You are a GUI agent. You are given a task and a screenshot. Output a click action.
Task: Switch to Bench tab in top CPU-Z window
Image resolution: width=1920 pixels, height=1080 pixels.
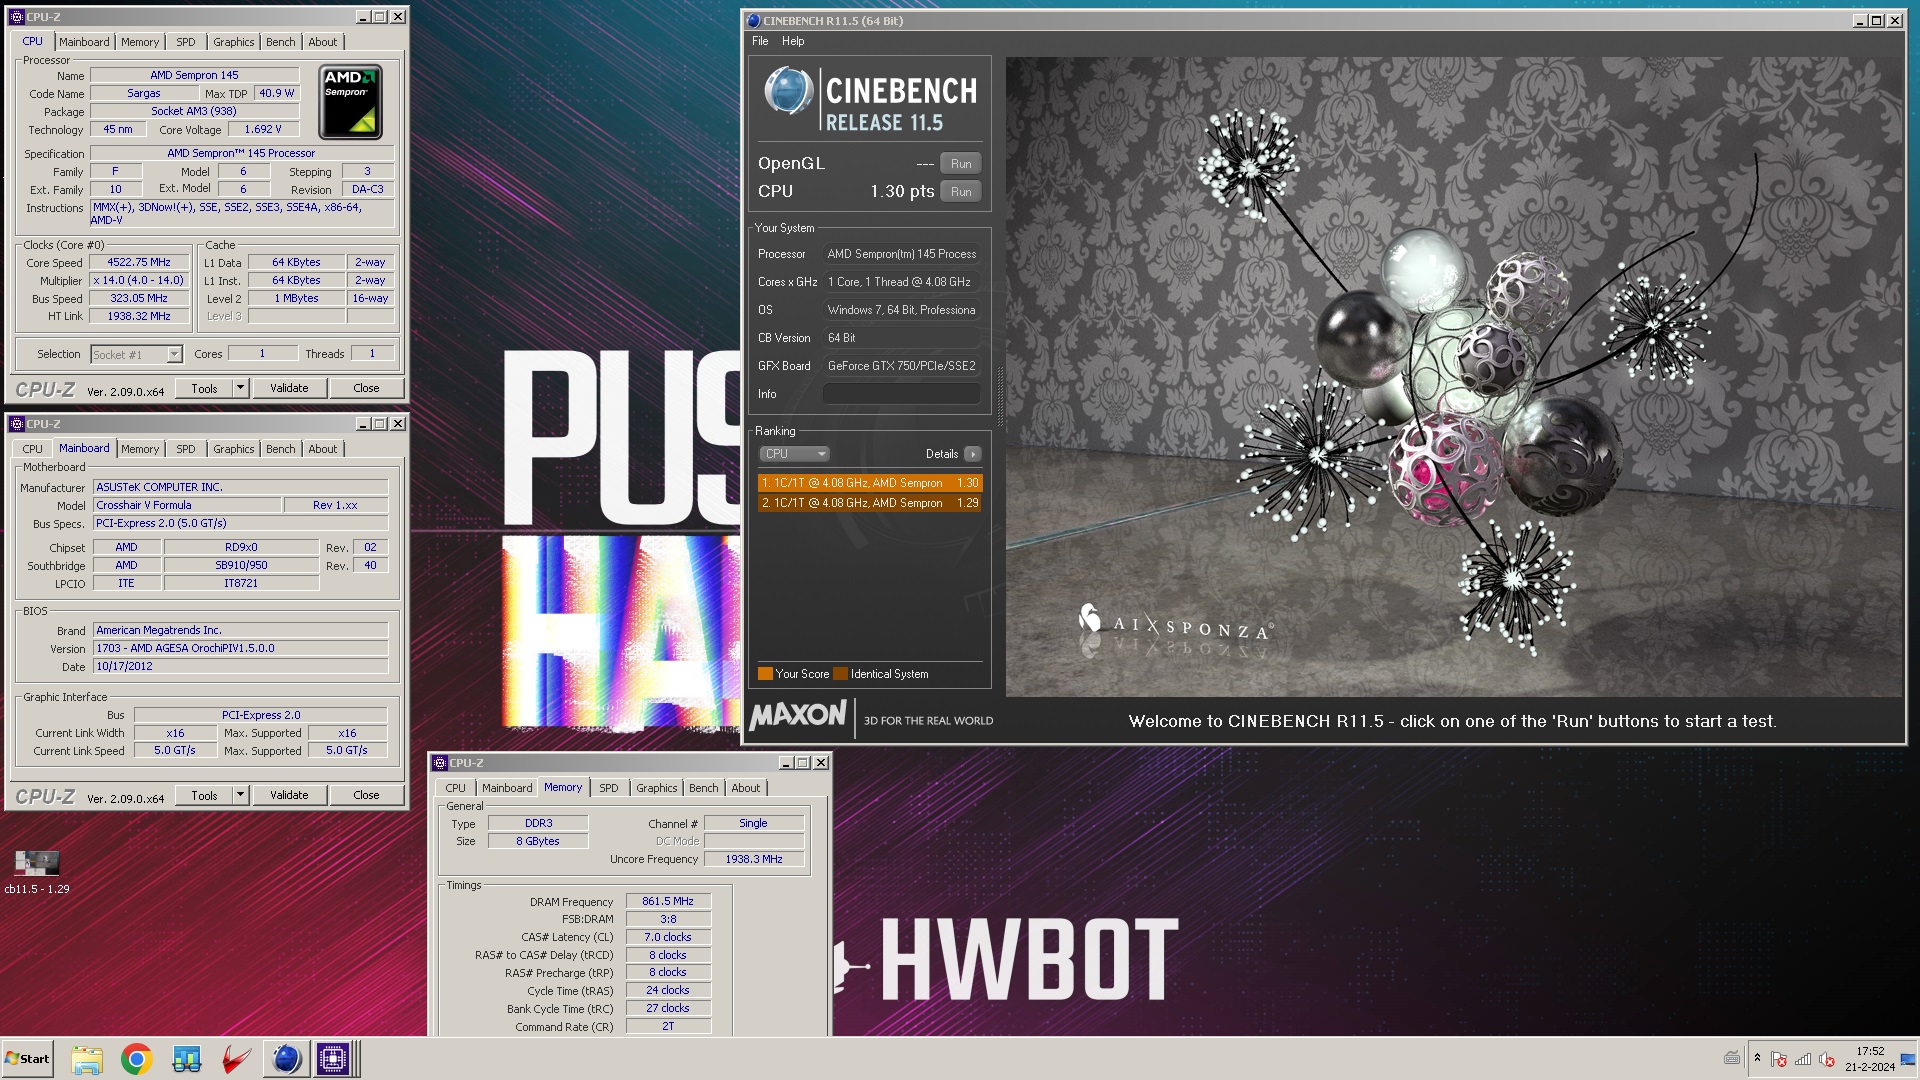(281, 42)
